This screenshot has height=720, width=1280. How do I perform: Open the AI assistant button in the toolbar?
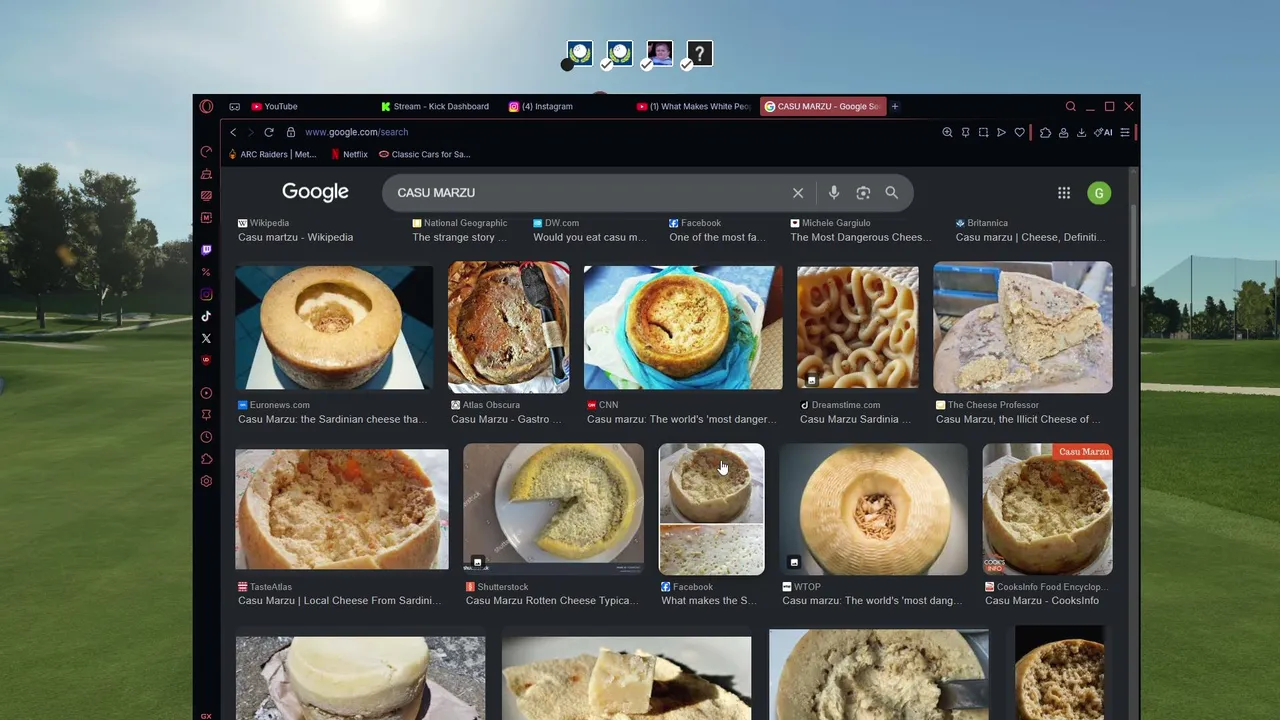pyautogui.click(x=1103, y=132)
